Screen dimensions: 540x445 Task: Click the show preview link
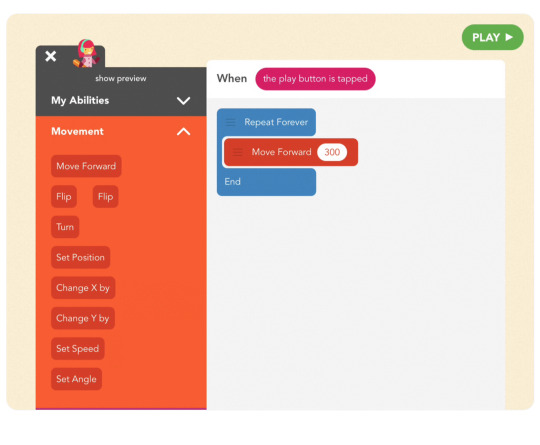pos(121,79)
